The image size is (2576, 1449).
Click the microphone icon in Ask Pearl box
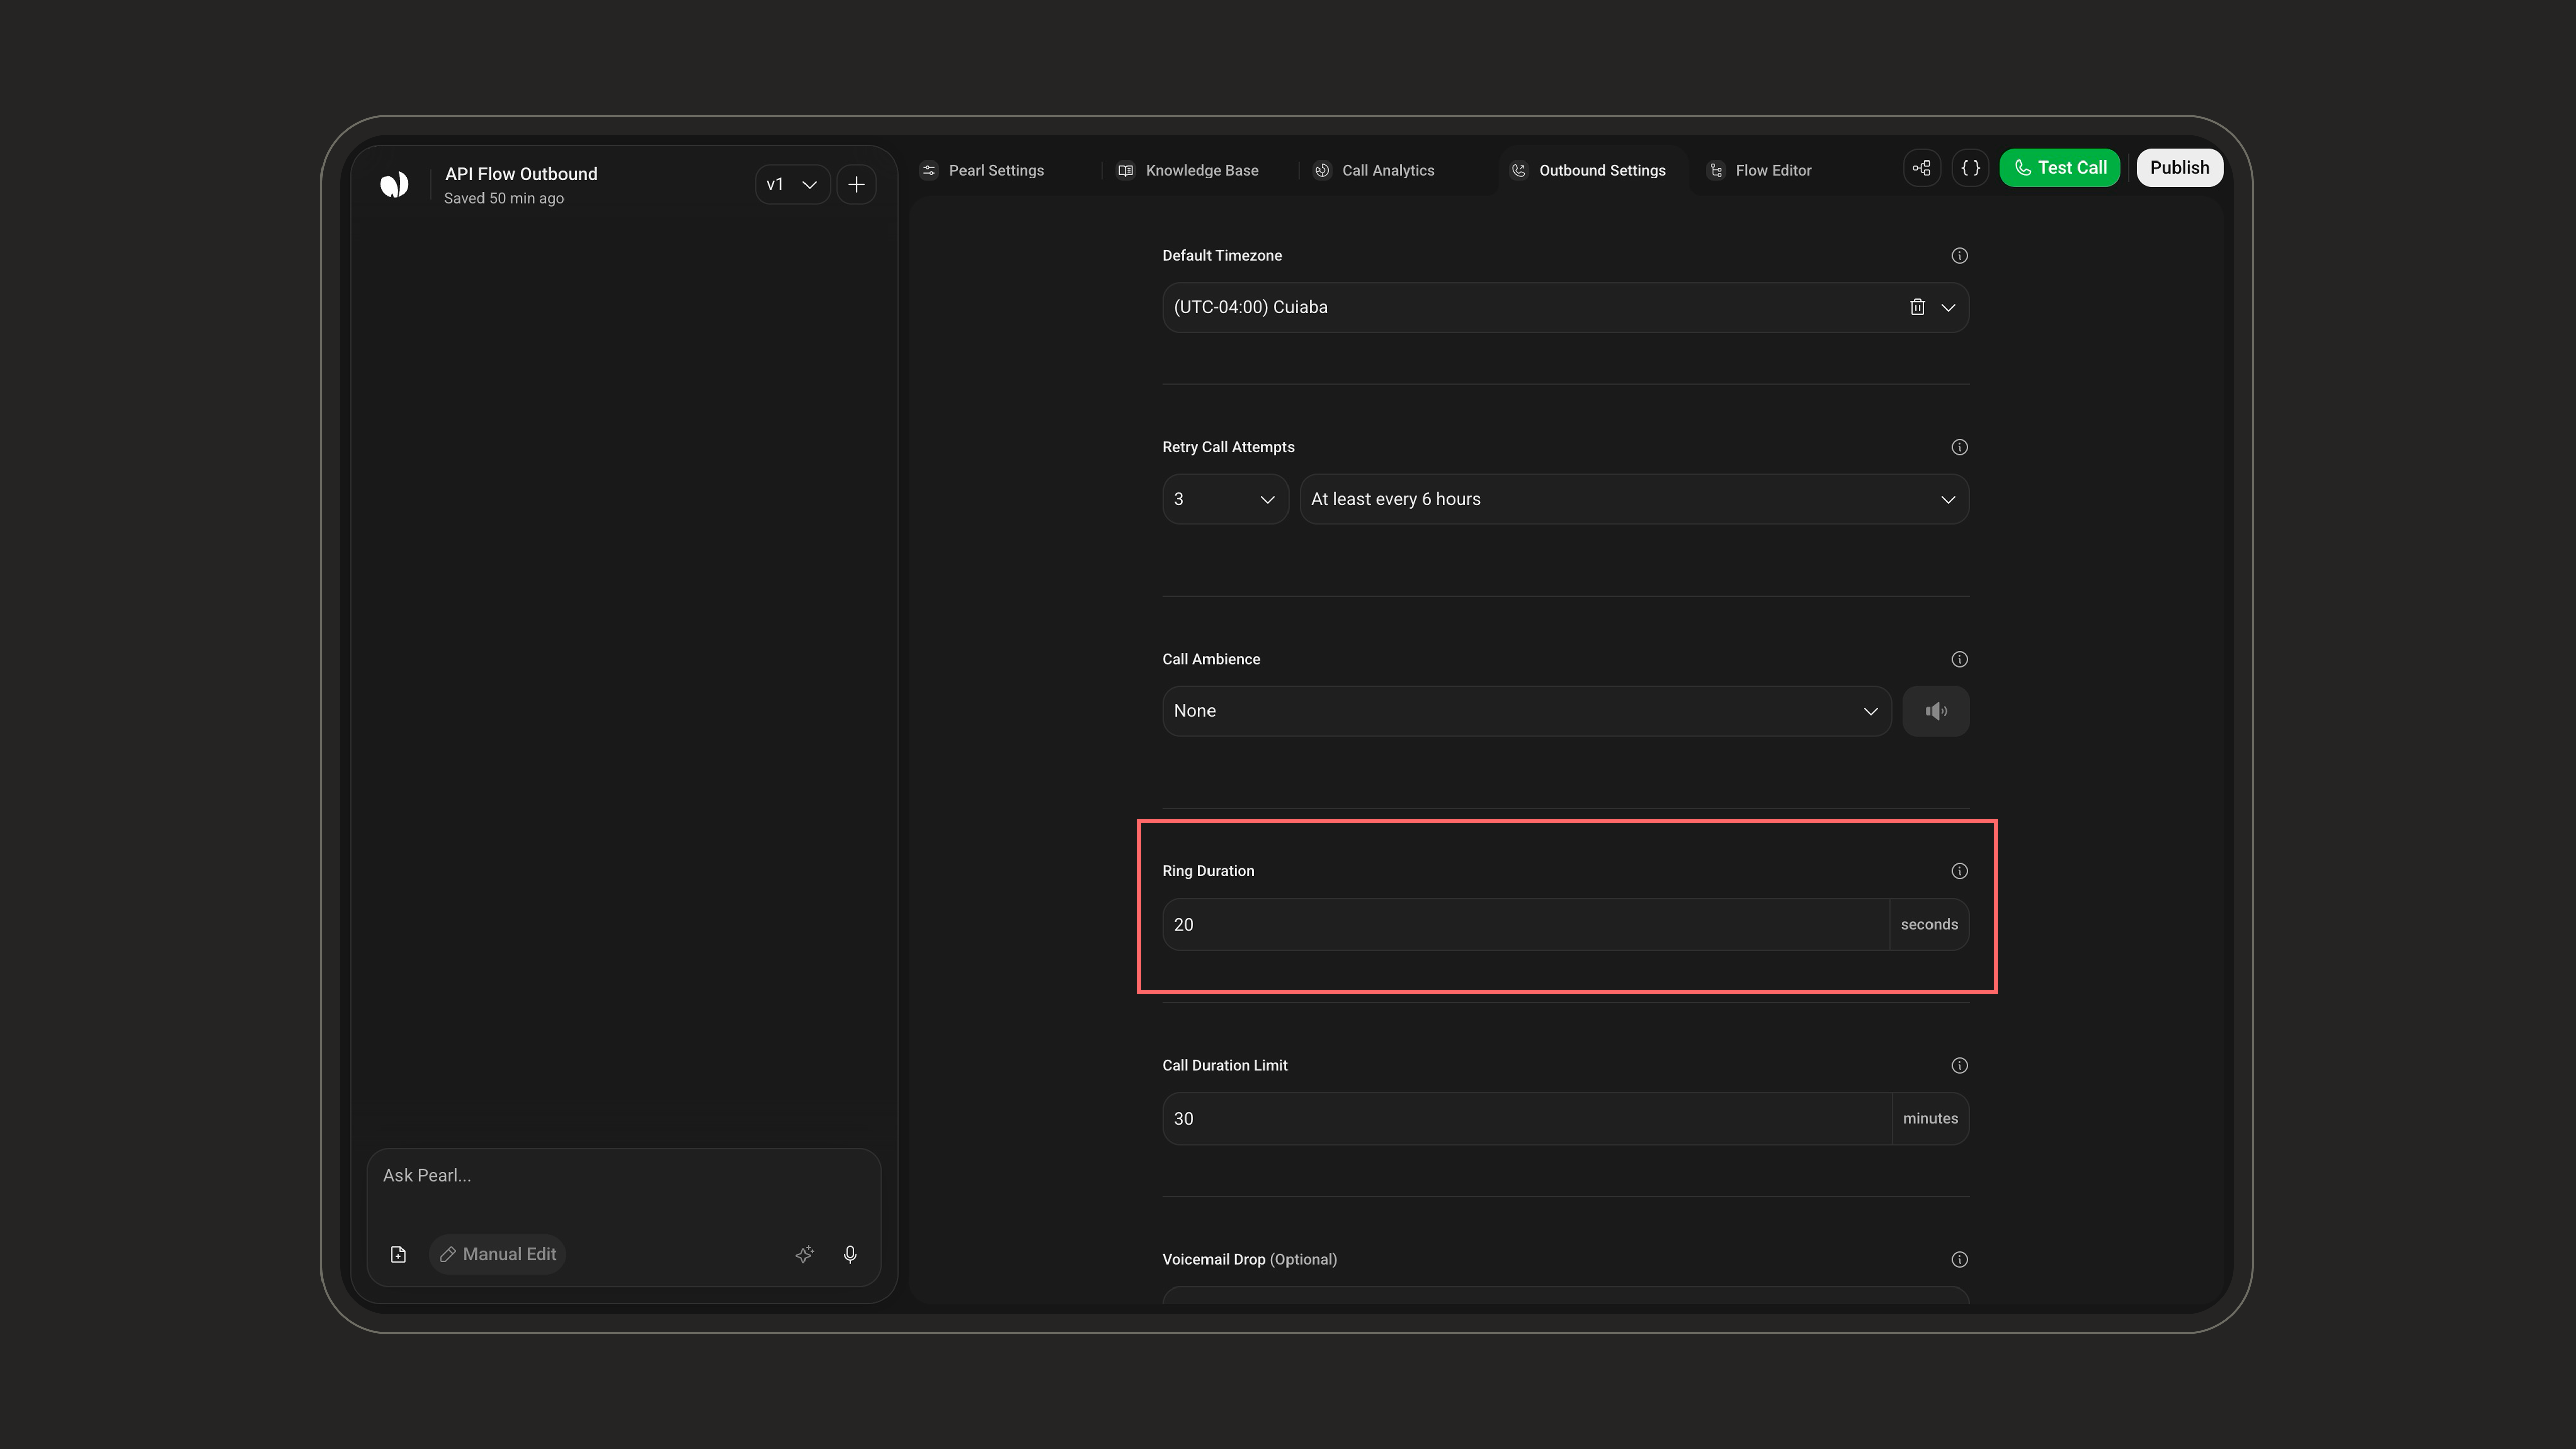[x=850, y=1254]
